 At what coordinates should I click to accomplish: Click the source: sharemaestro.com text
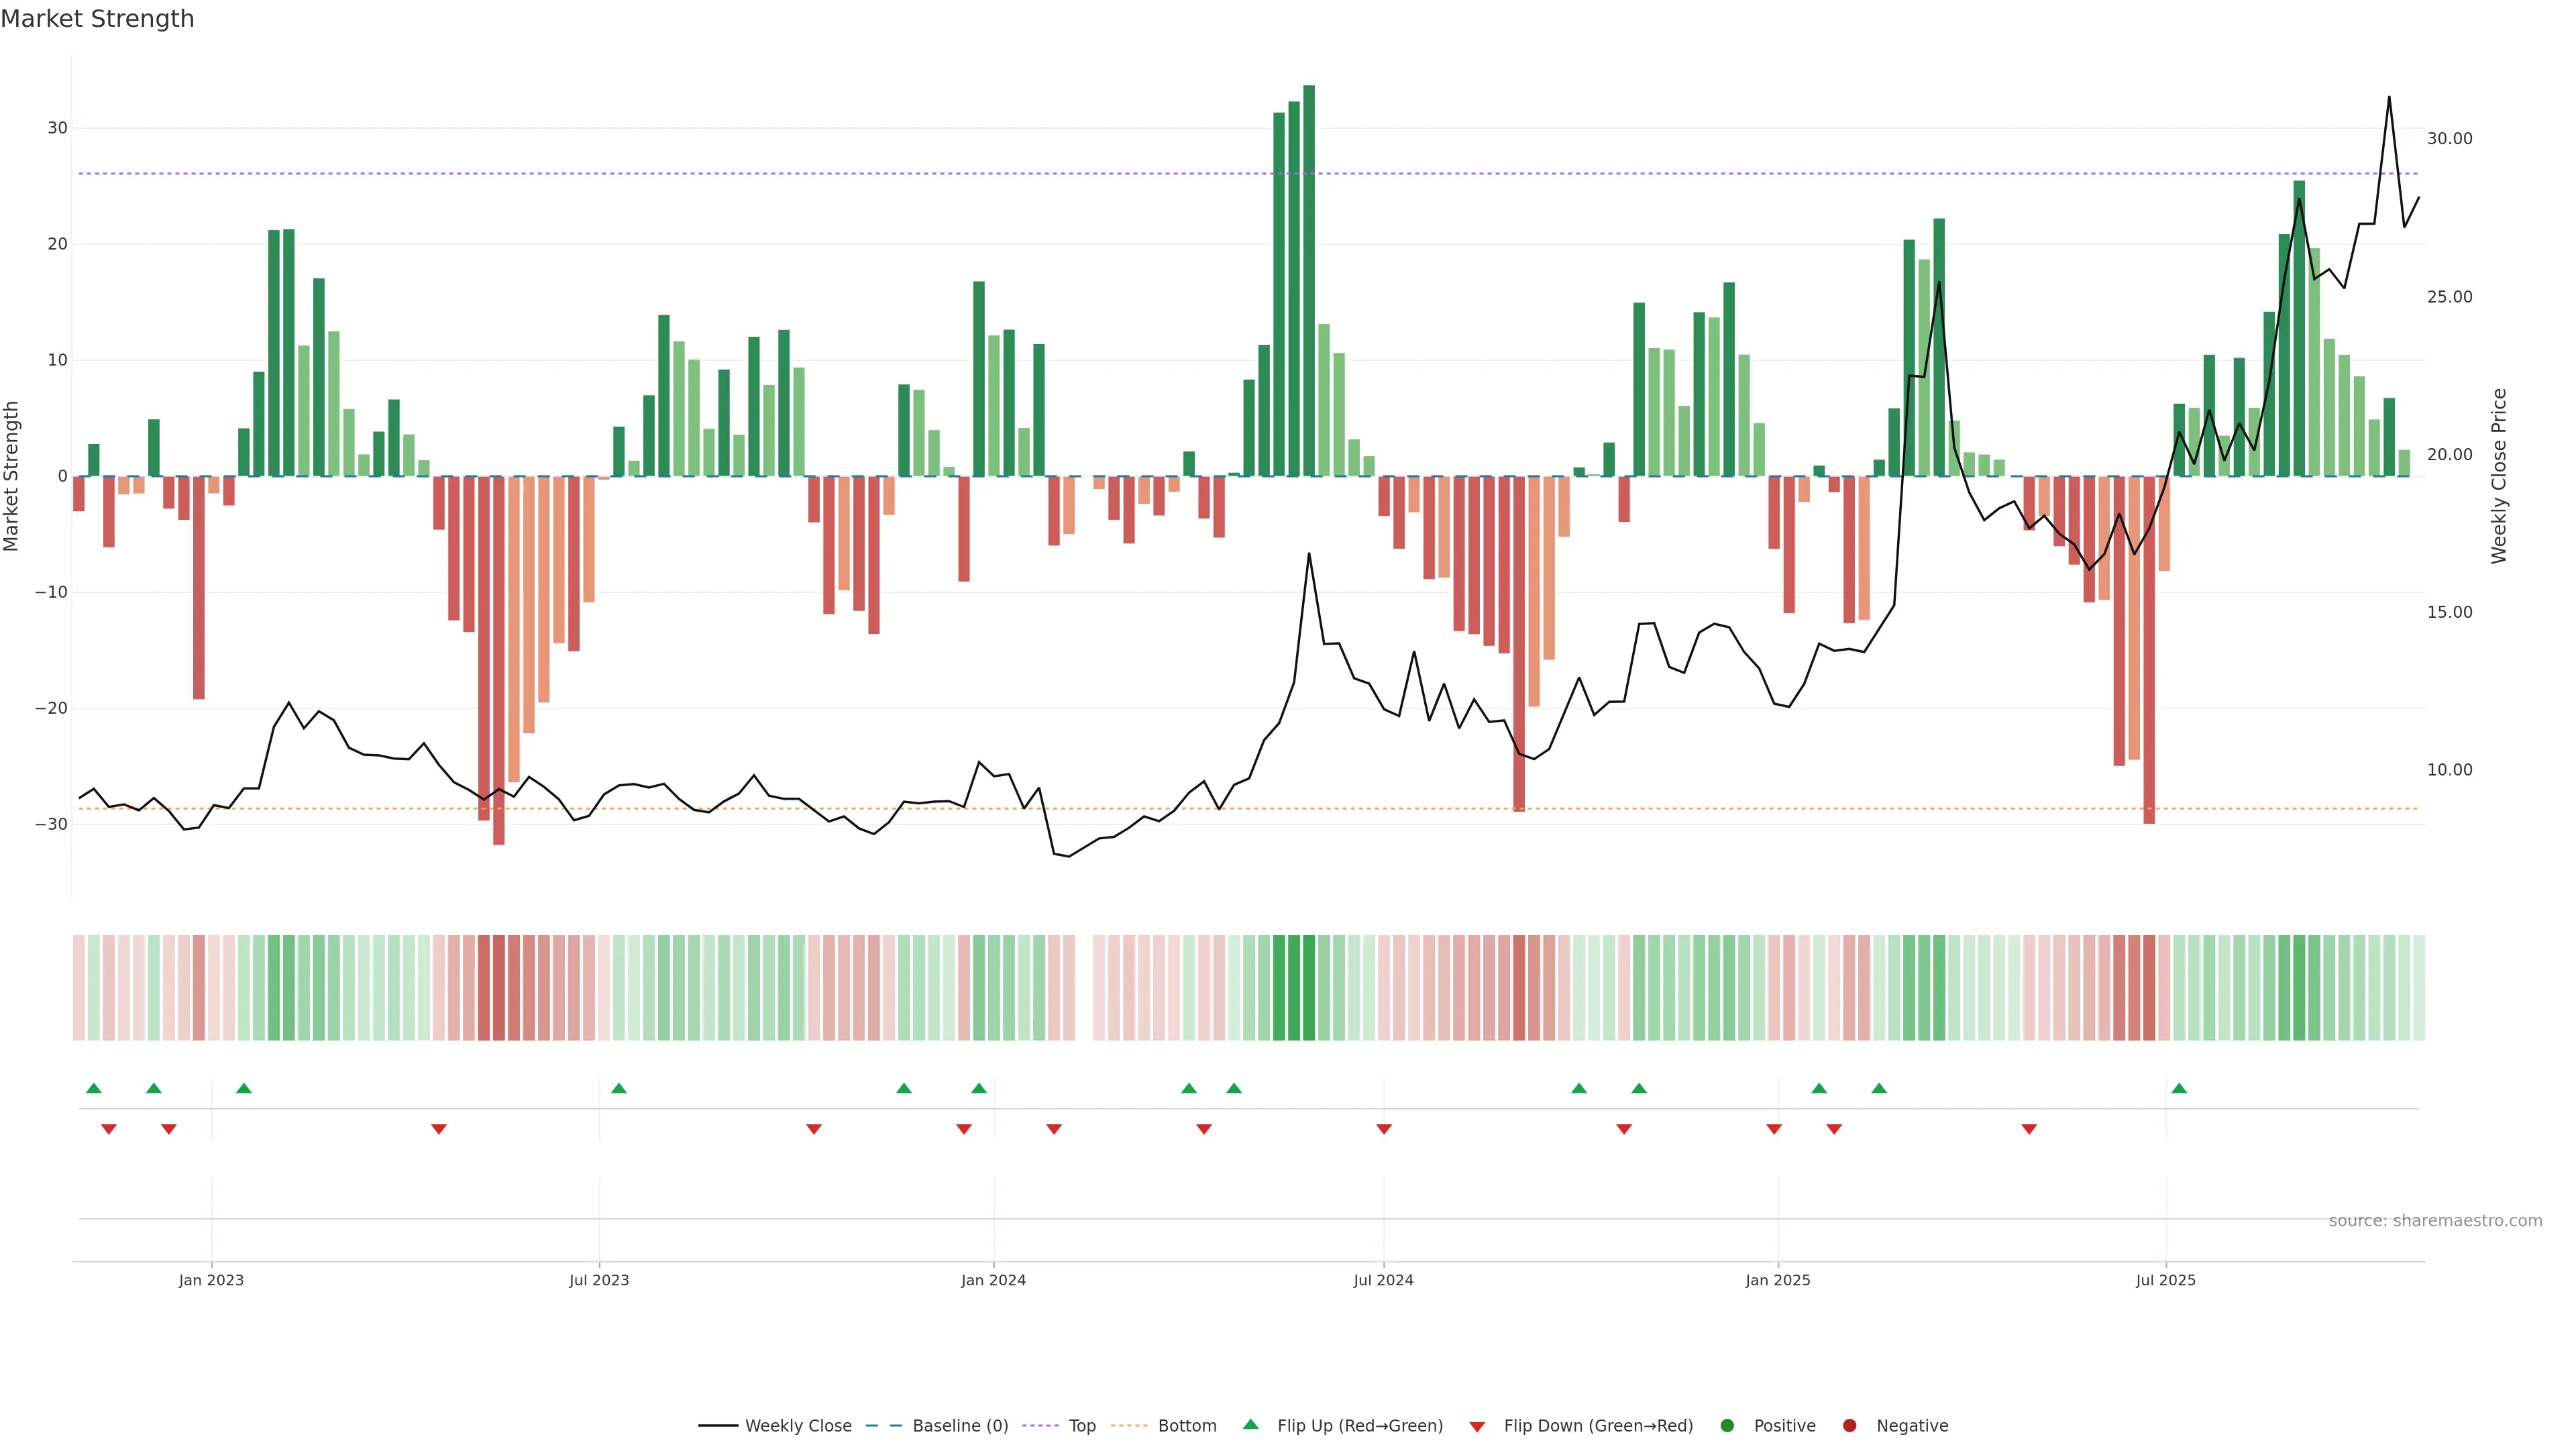tap(2435, 1221)
